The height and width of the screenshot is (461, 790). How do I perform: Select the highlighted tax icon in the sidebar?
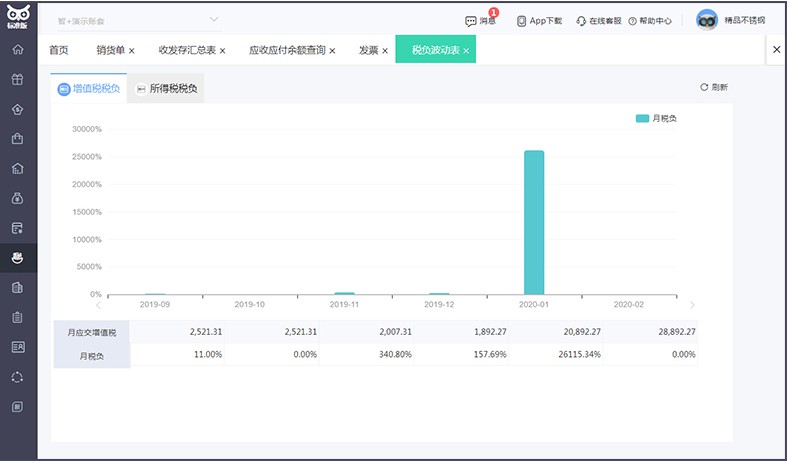[18, 258]
